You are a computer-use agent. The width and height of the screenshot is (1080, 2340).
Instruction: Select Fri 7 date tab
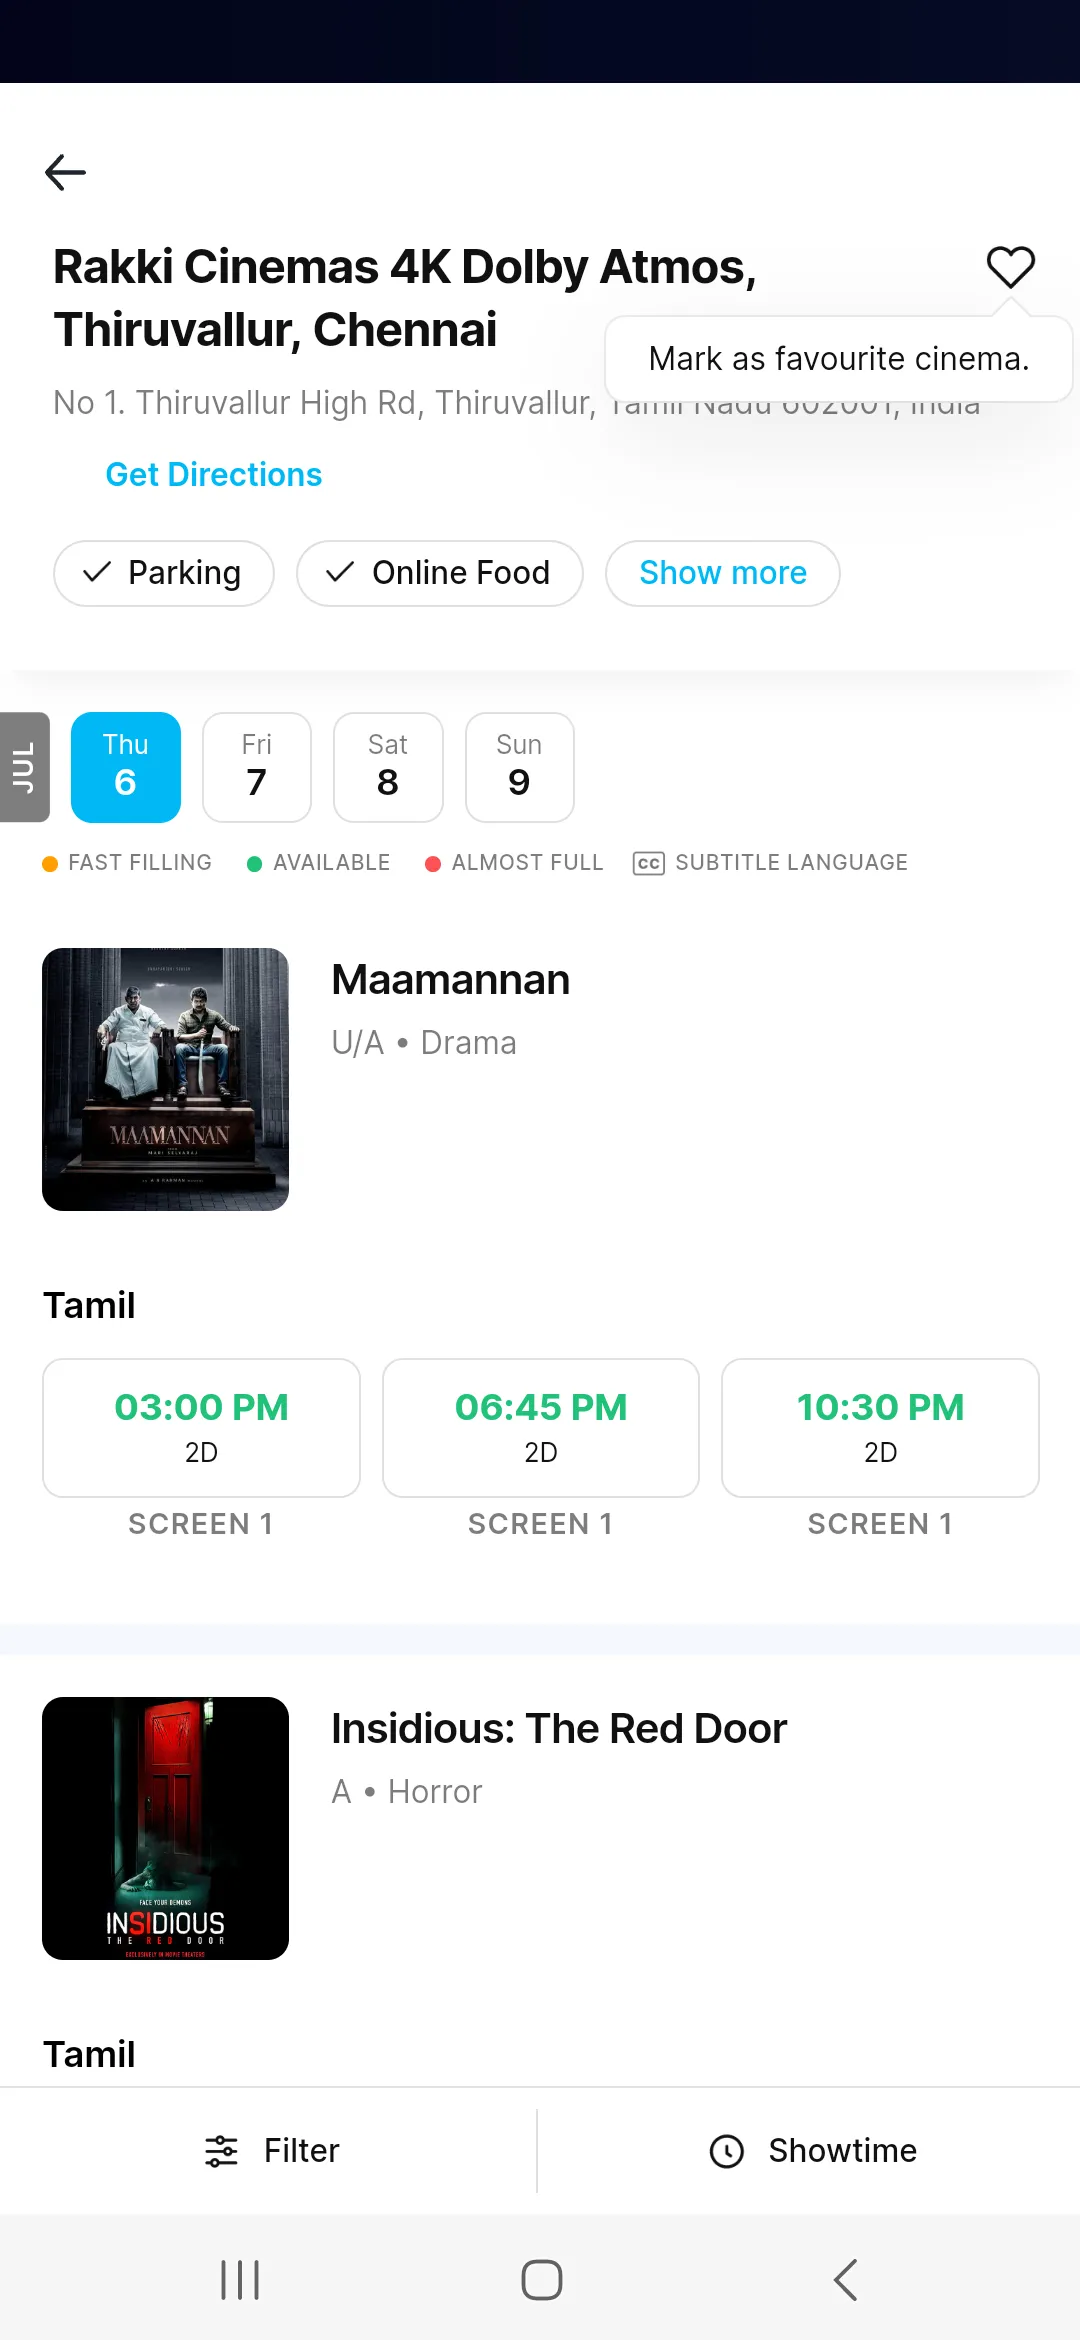click(x=257, y=767)
